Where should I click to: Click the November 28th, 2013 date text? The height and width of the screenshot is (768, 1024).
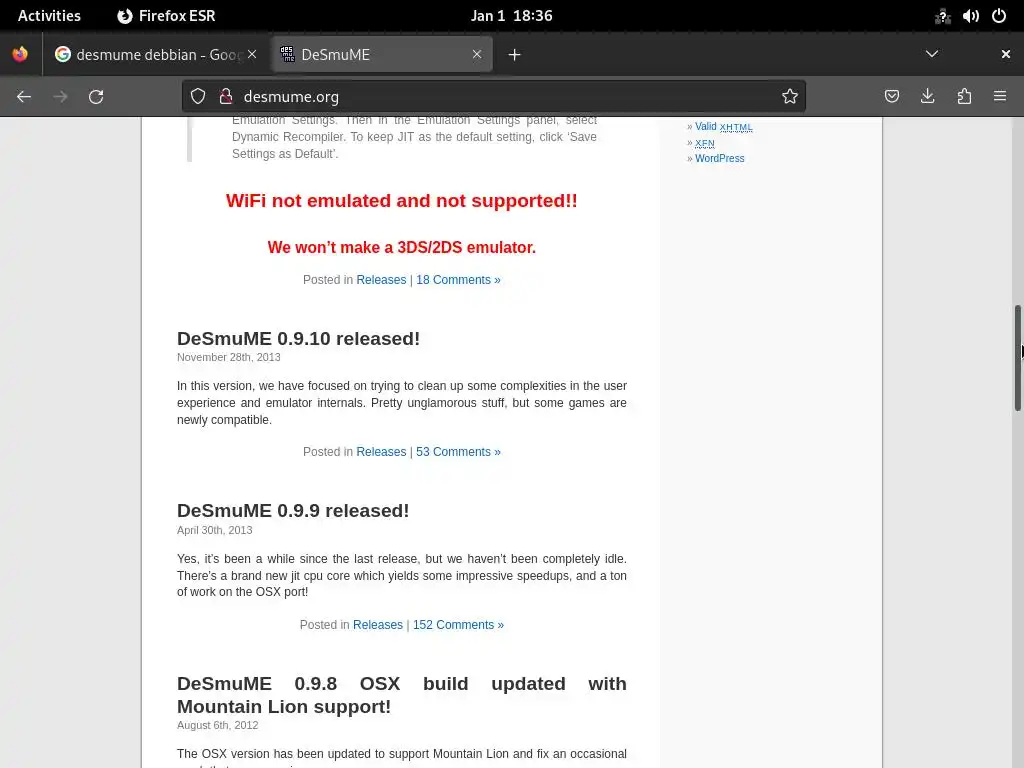click(x=229, y=357)
